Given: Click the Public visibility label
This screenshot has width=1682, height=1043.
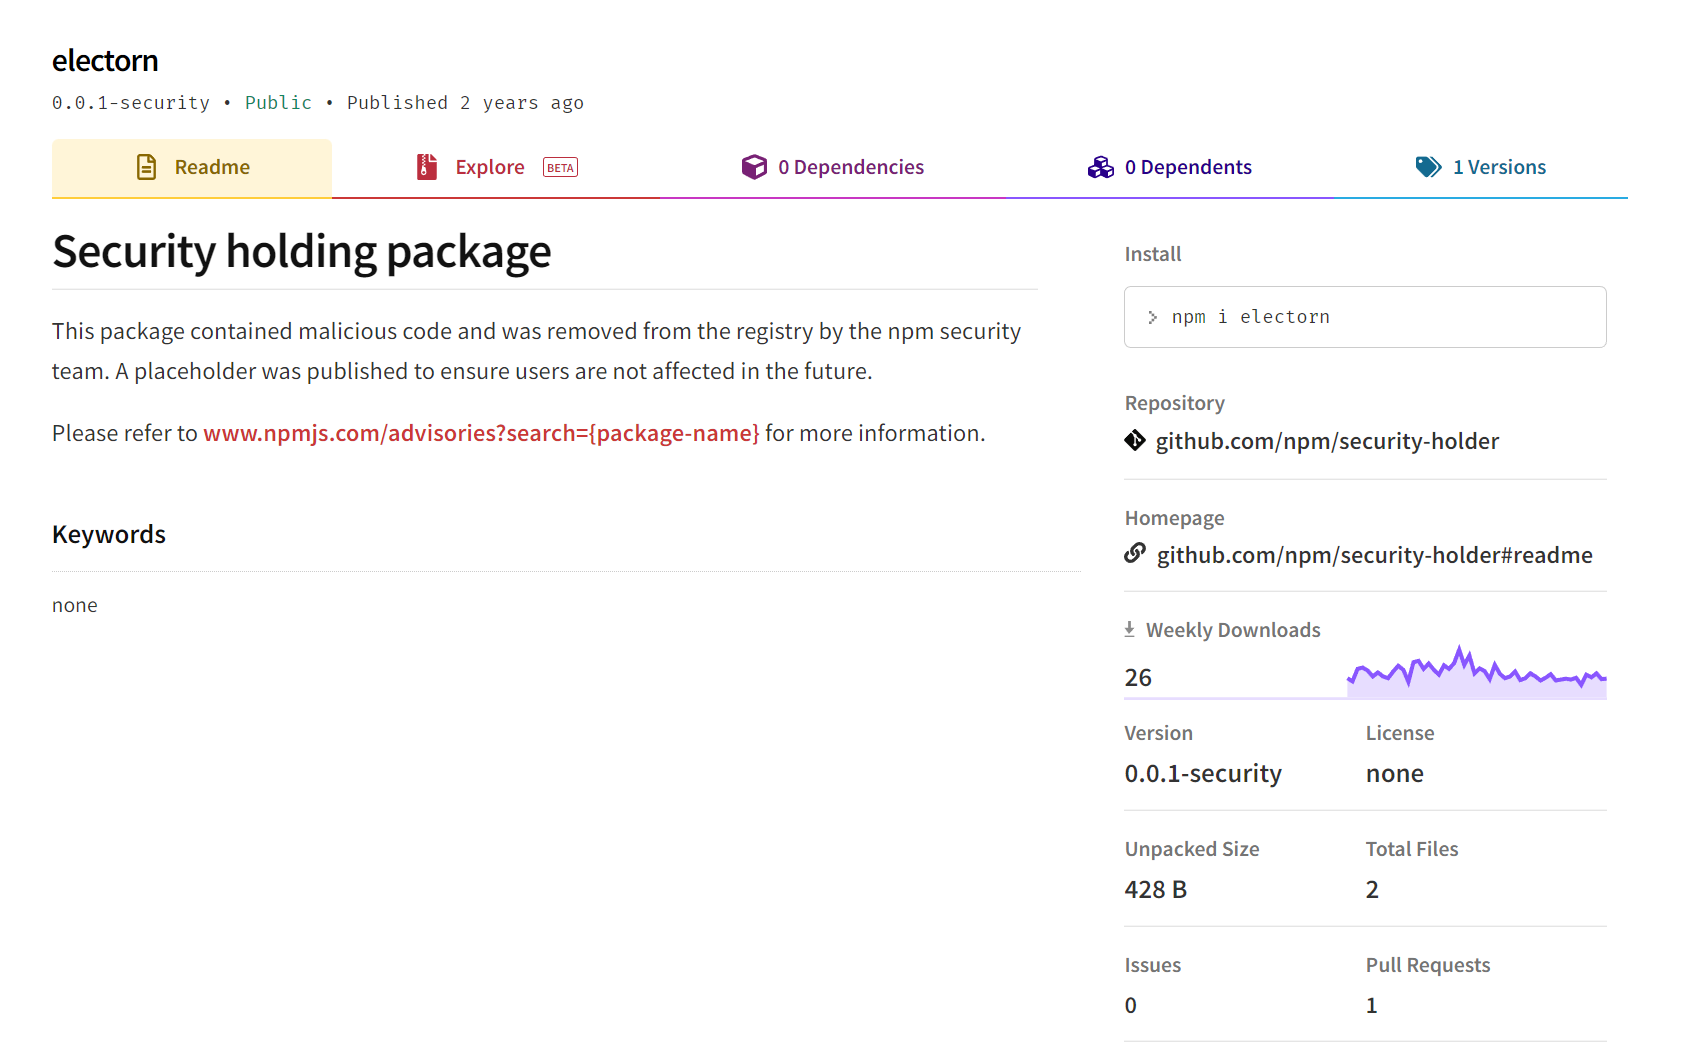Looking at the screenshot, I should click(x=278, y=103).
